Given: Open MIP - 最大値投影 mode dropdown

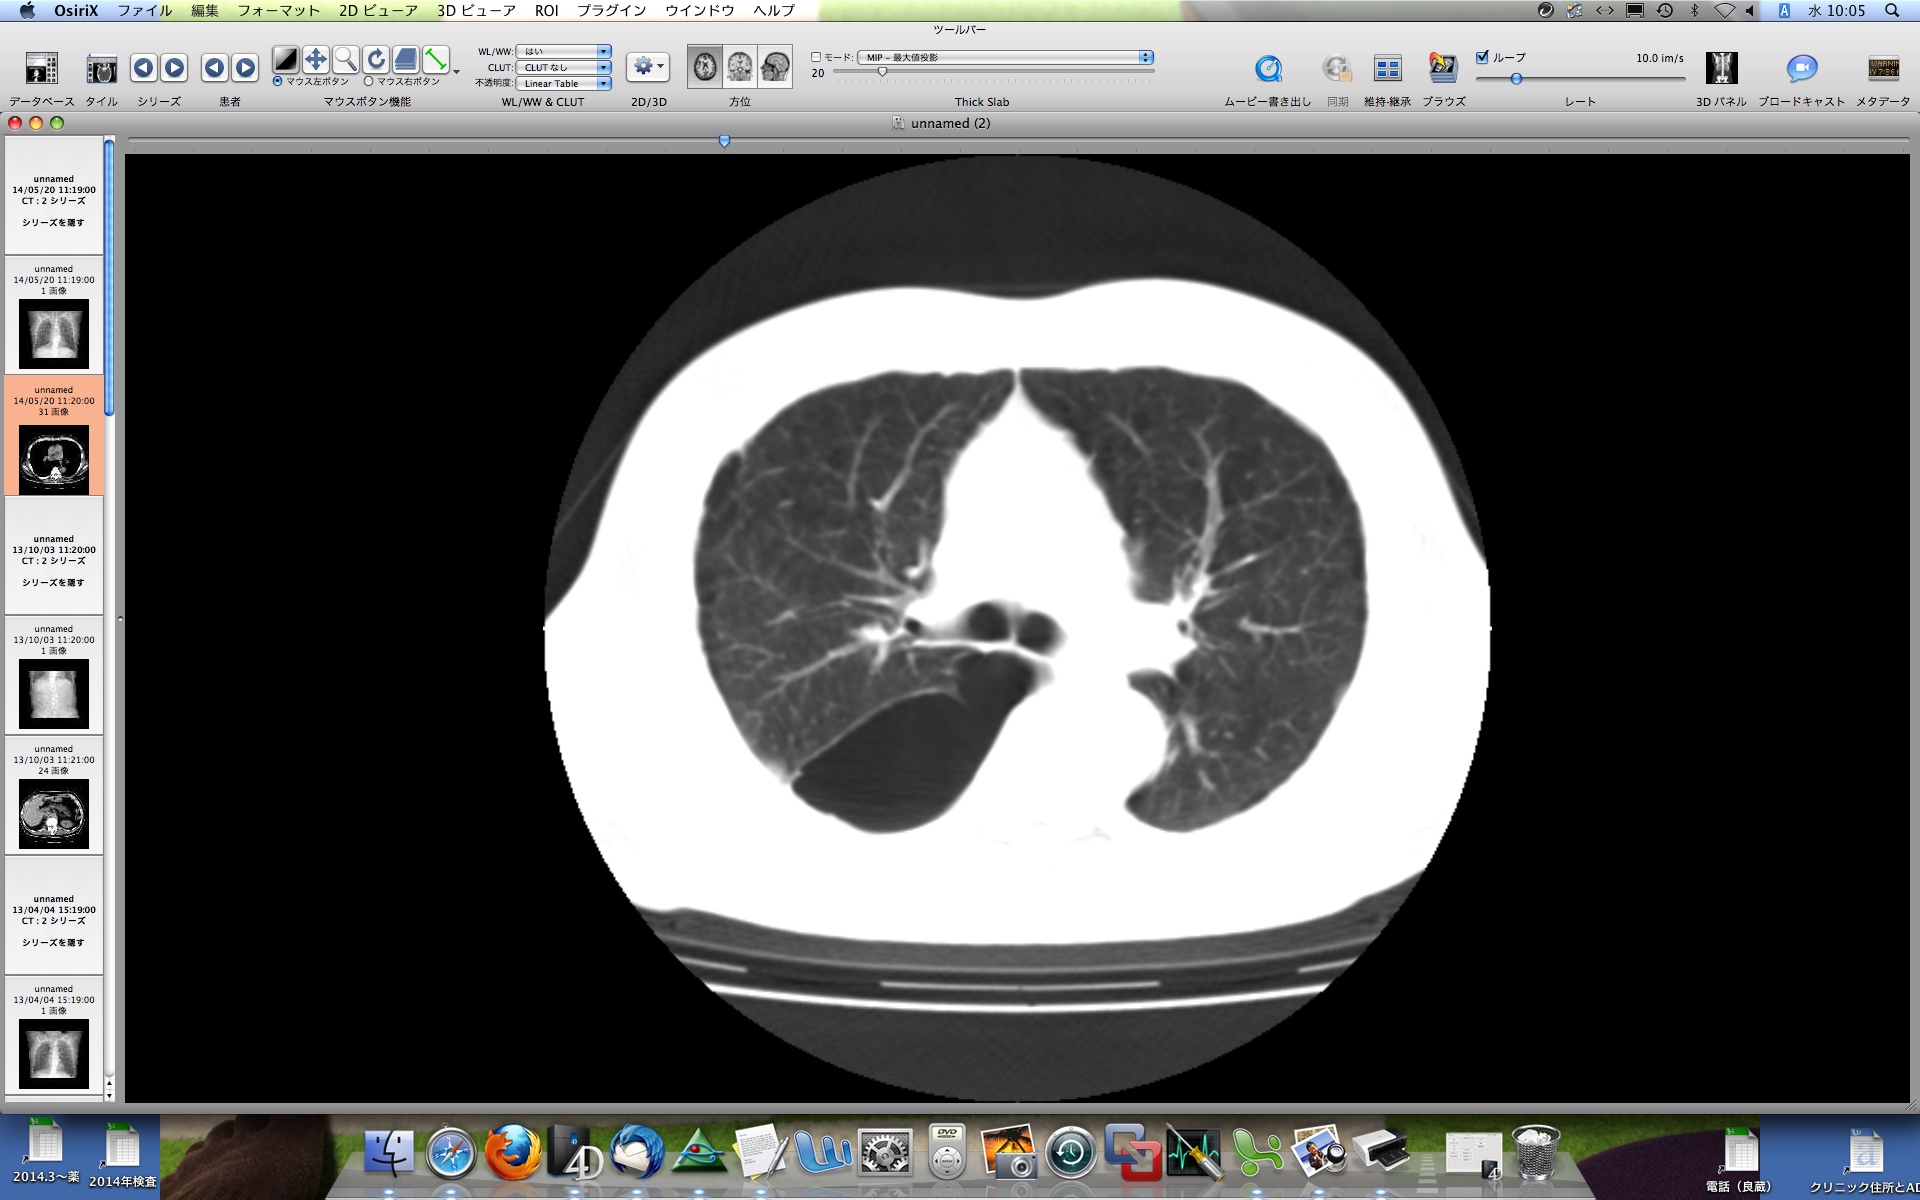Looking at the screenshot, I should [x=1006, y=57].
